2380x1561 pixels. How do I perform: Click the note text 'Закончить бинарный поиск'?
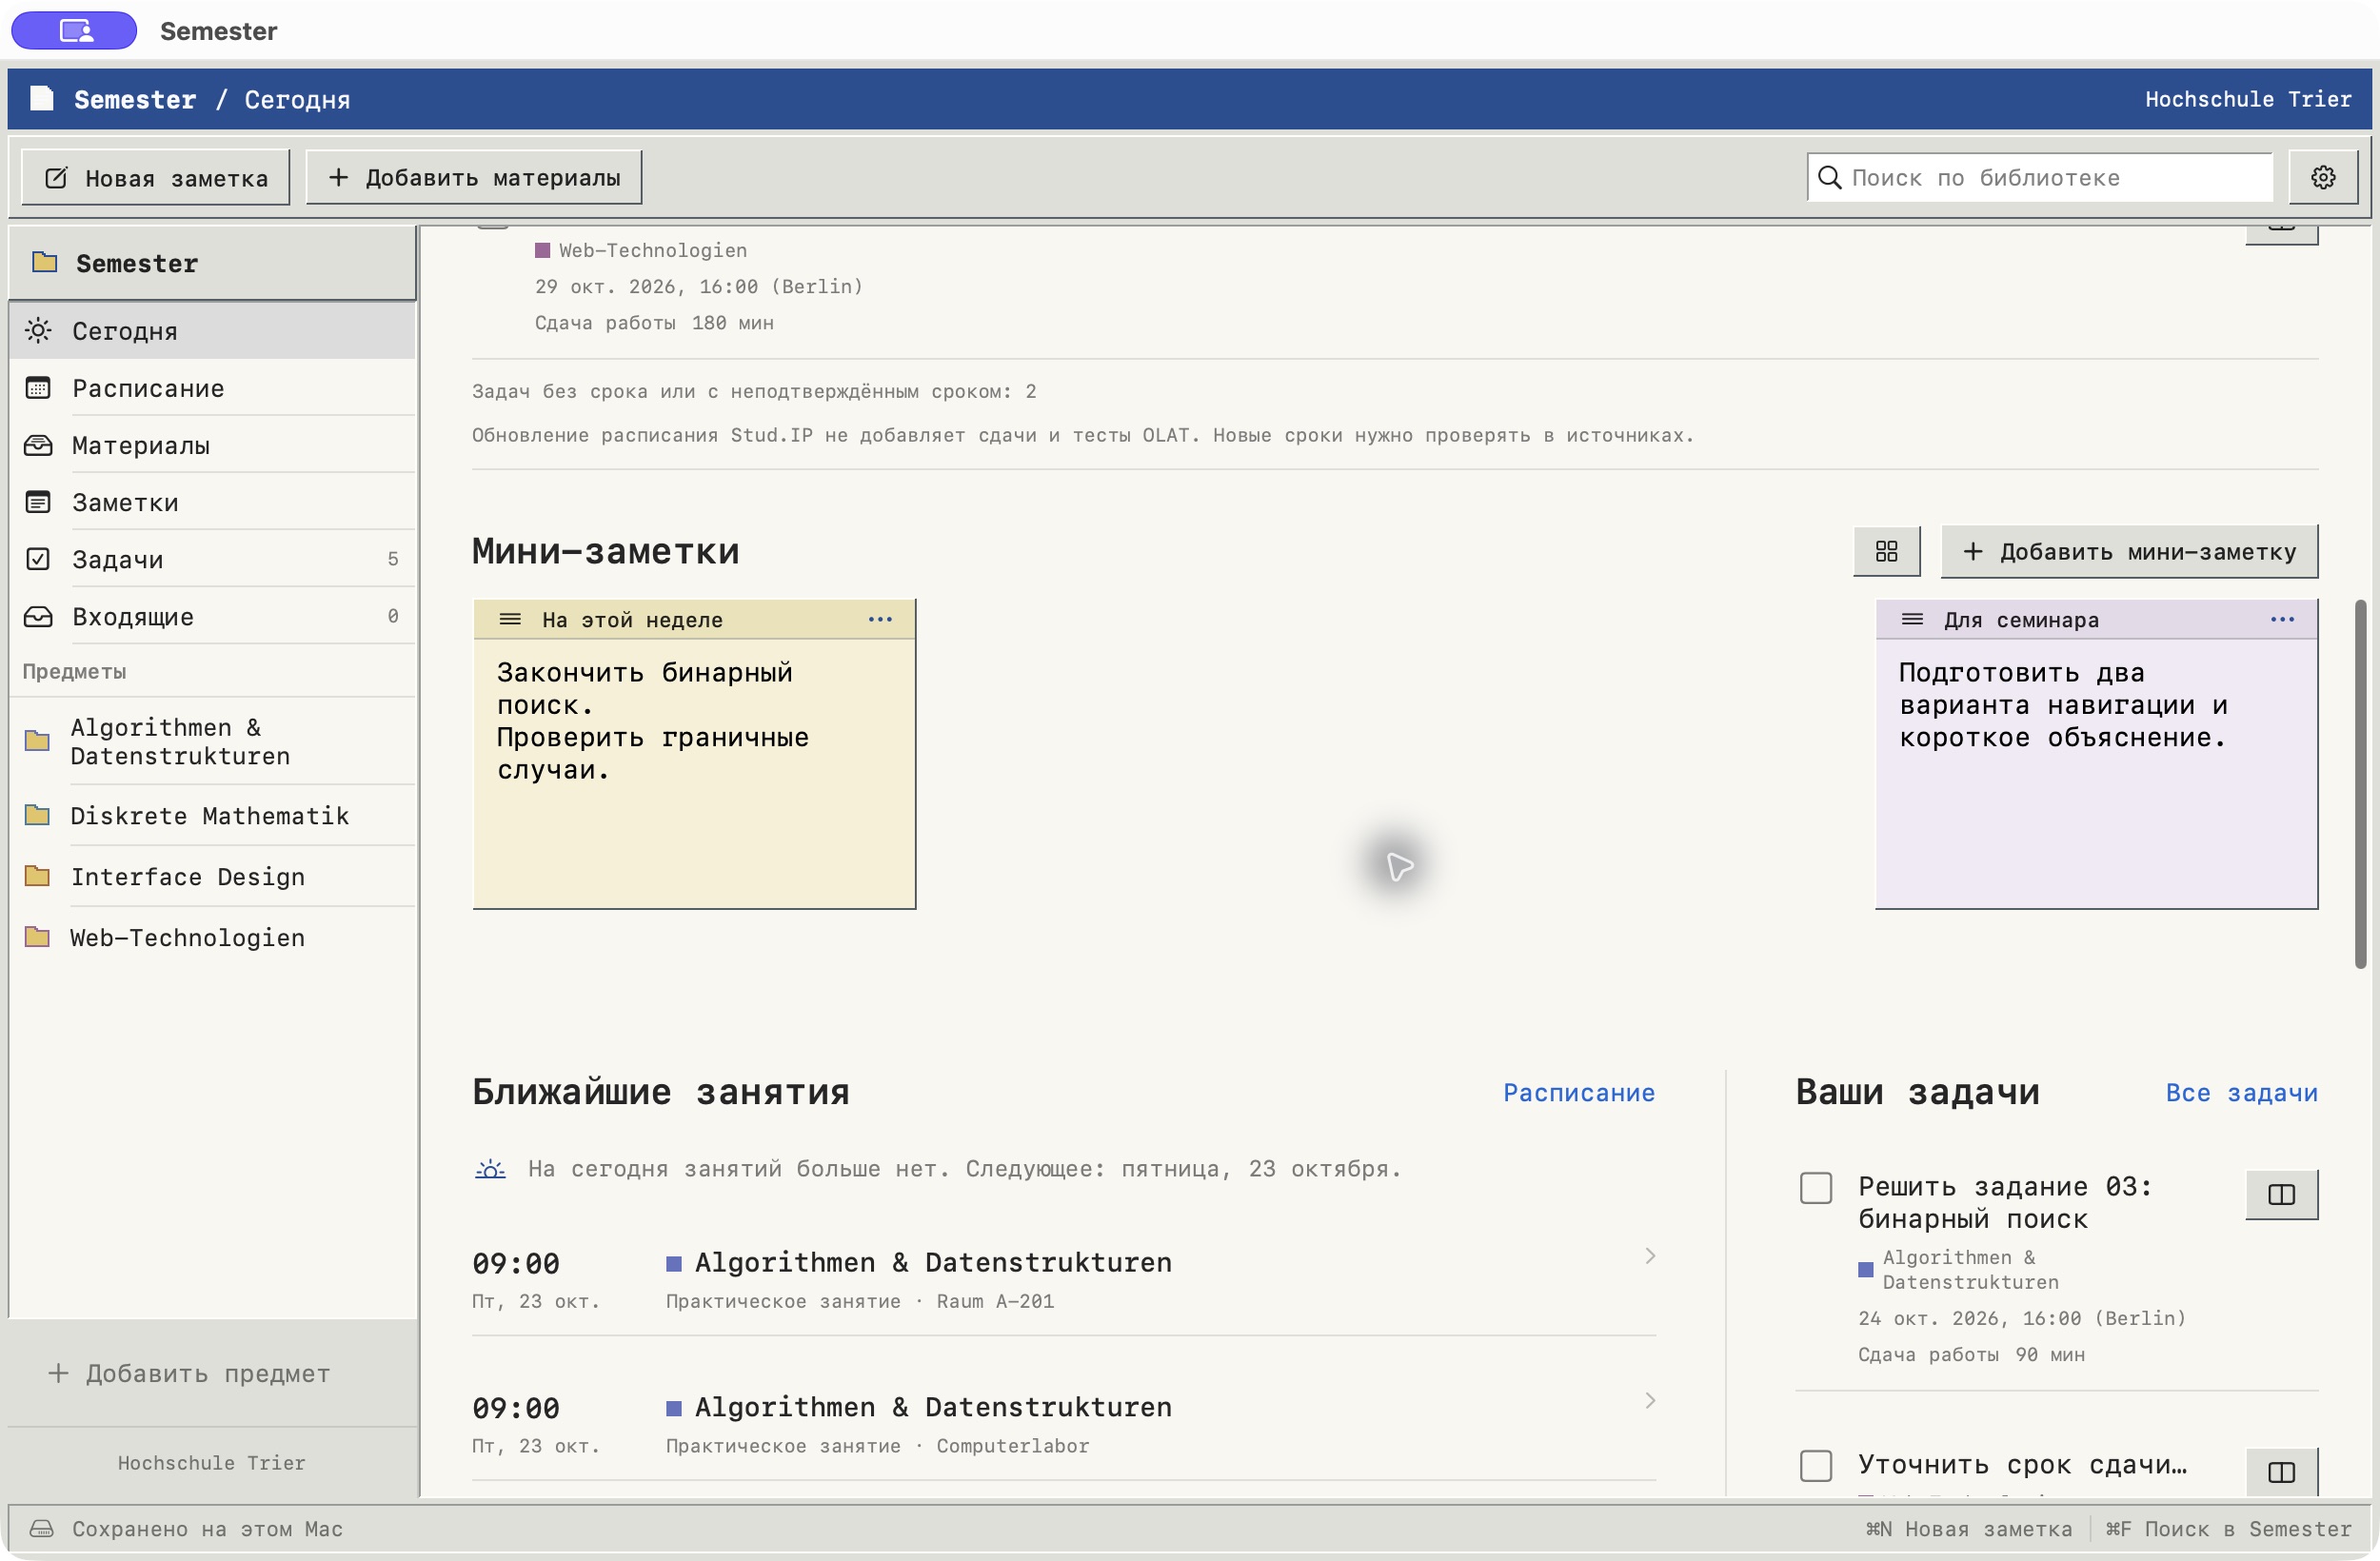pyautogui.click(x=645, y=688)
